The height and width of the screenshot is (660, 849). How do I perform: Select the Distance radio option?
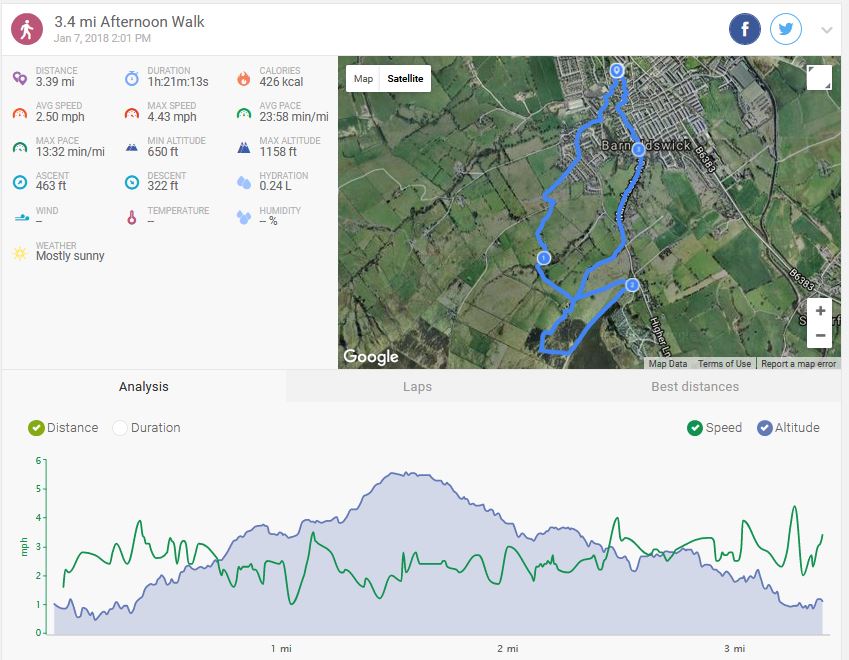coord(37,428)
